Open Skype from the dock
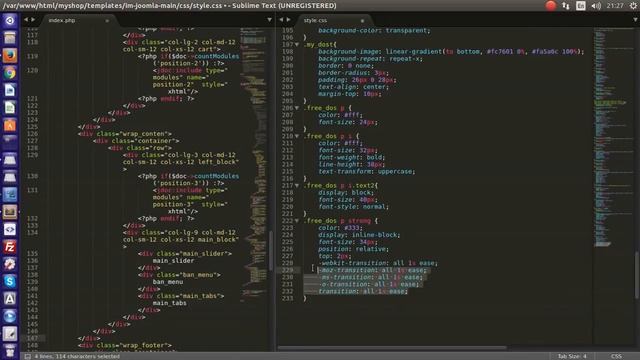This screenshot has height=360, width=640. [x=9, y=281]
